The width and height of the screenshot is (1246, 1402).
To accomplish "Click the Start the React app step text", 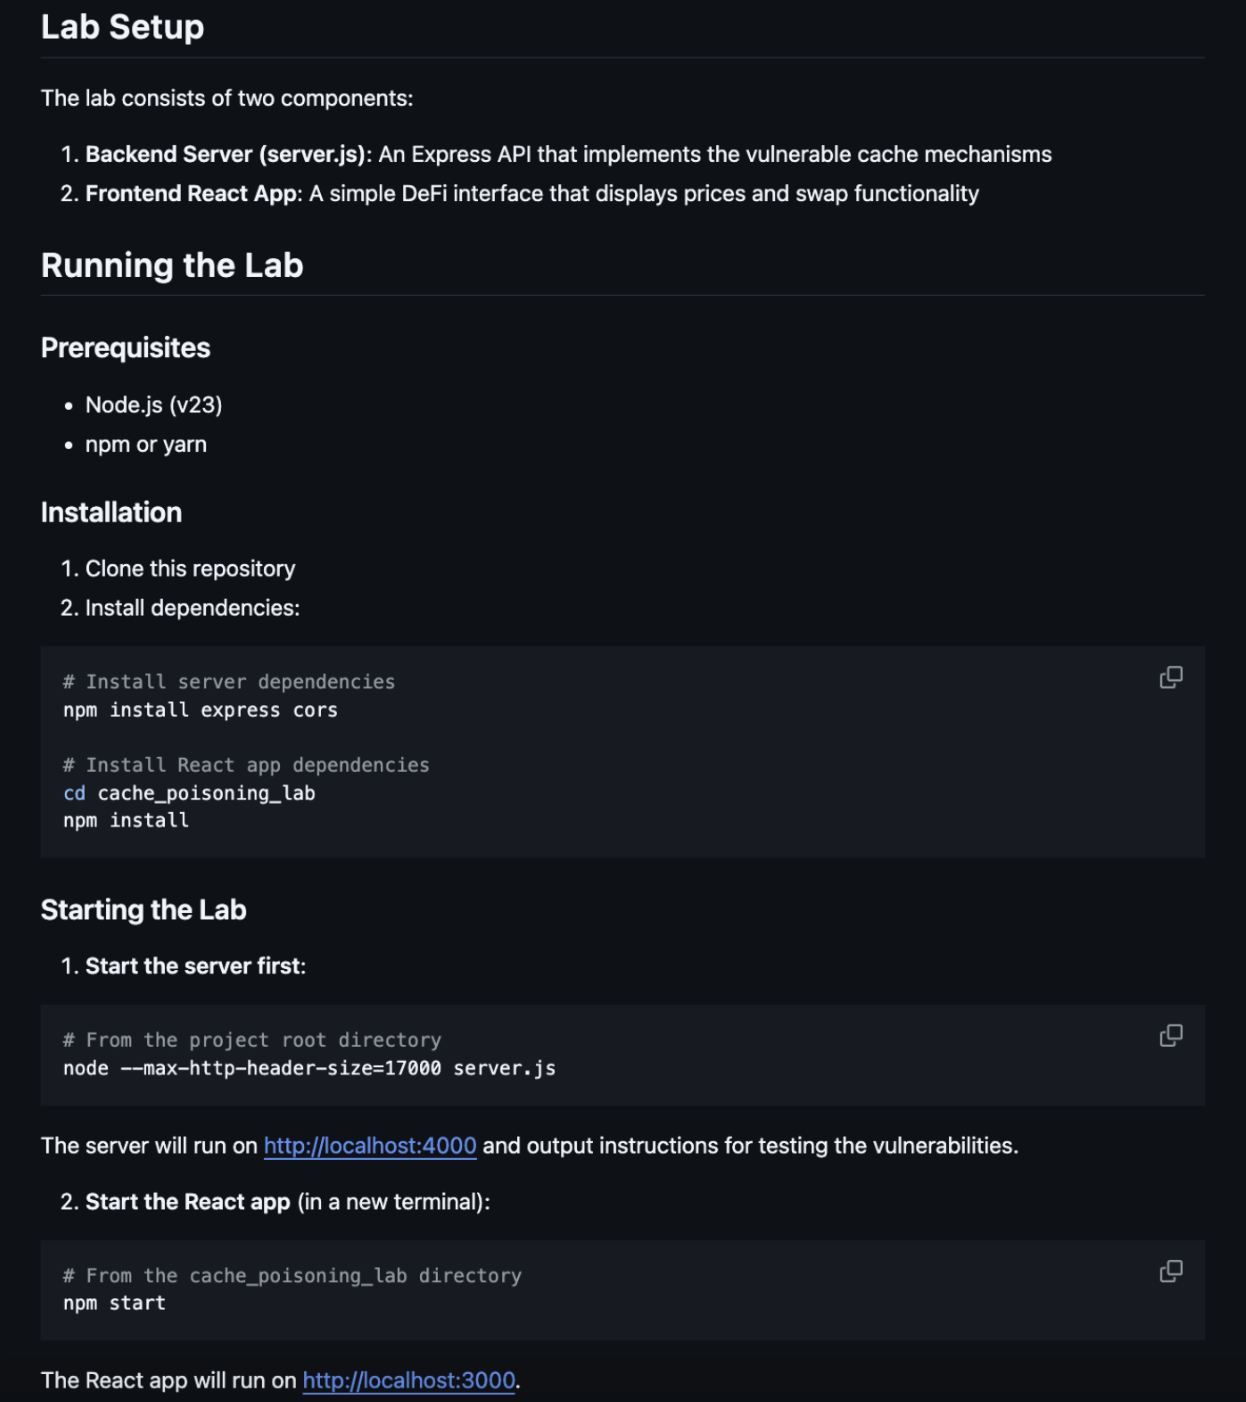I will click(188, 1202).
